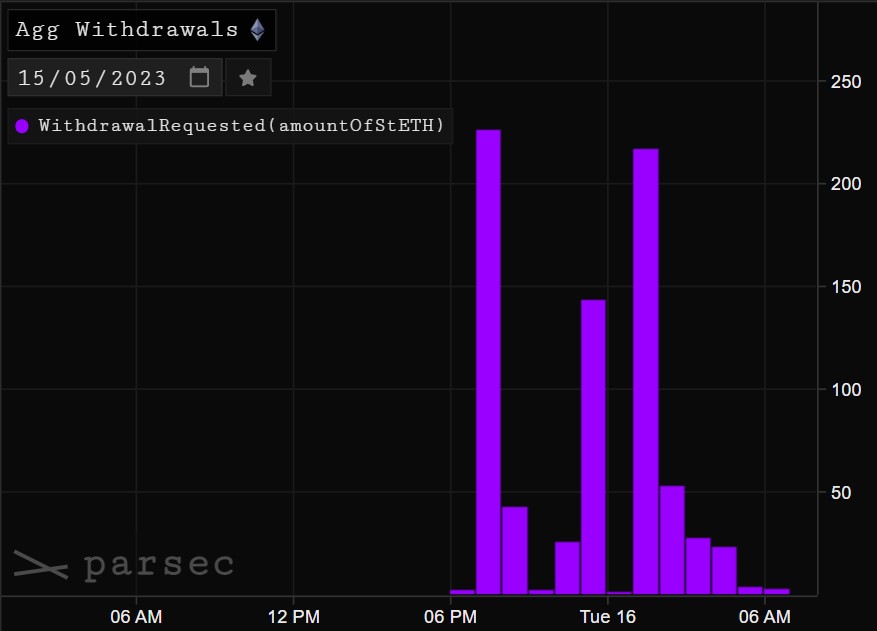Click the purple legend dot
The width and height of the screenshot is (877, 631).
[x=22, y=126]
